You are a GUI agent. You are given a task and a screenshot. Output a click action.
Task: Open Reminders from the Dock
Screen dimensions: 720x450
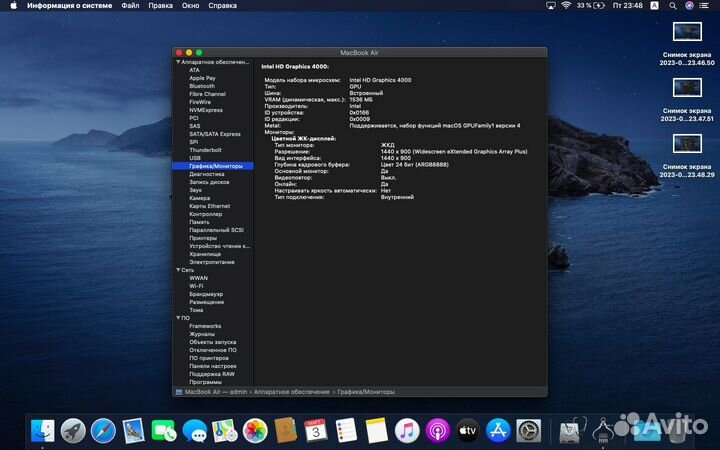click(x=346, y=431)
